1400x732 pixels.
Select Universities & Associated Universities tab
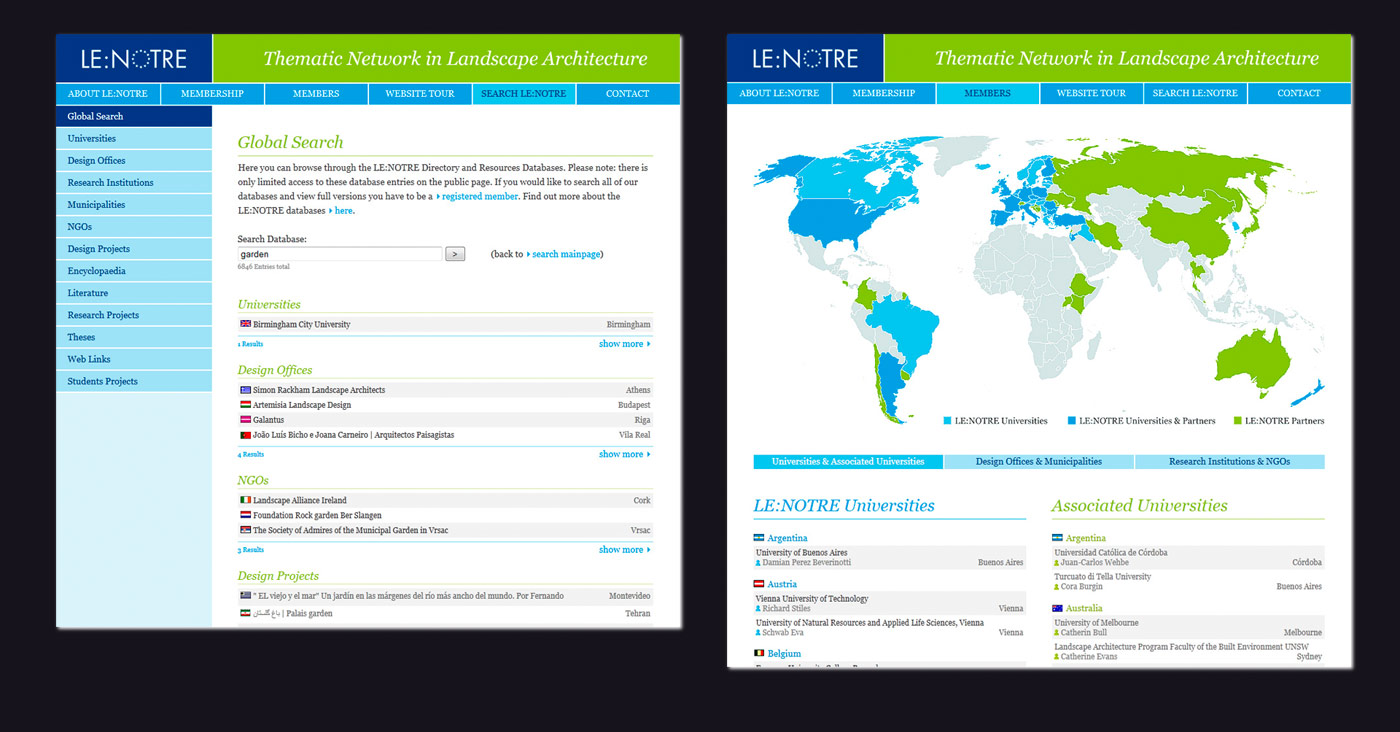848,462
